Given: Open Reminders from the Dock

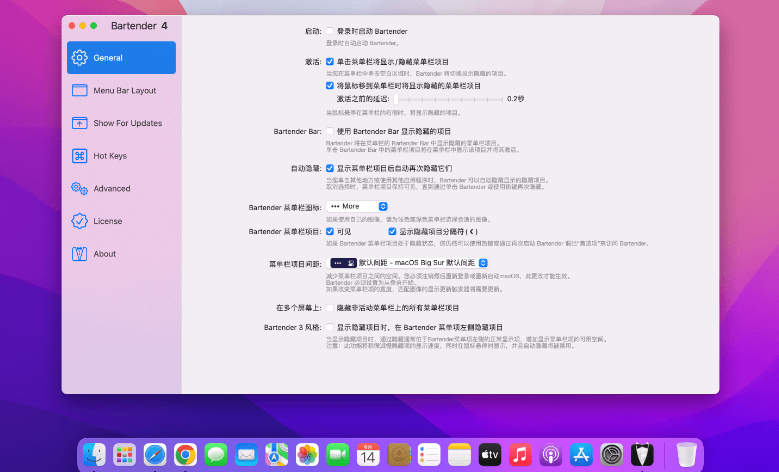Looking at the screenshot, I should [429, 455].
